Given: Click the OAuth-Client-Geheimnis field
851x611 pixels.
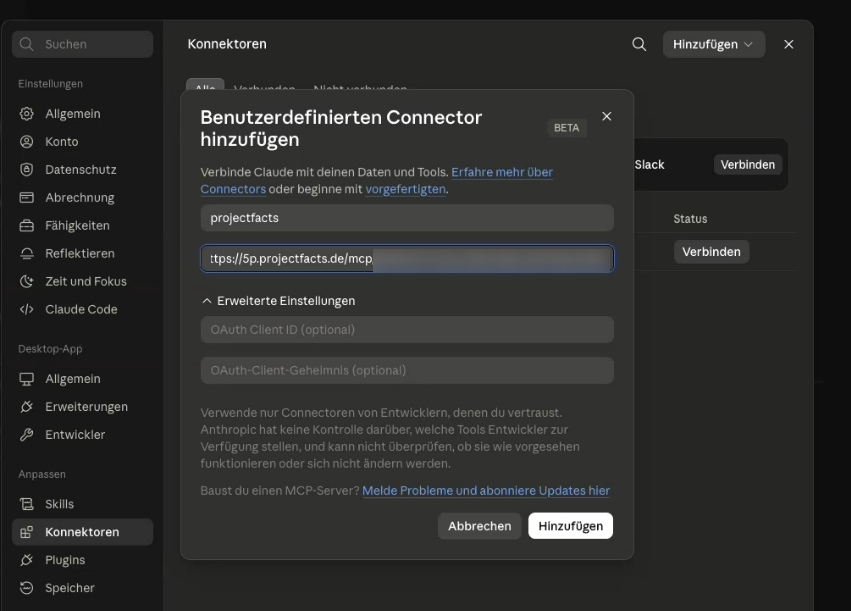Looking at the screenshot, I should (407, 371).
